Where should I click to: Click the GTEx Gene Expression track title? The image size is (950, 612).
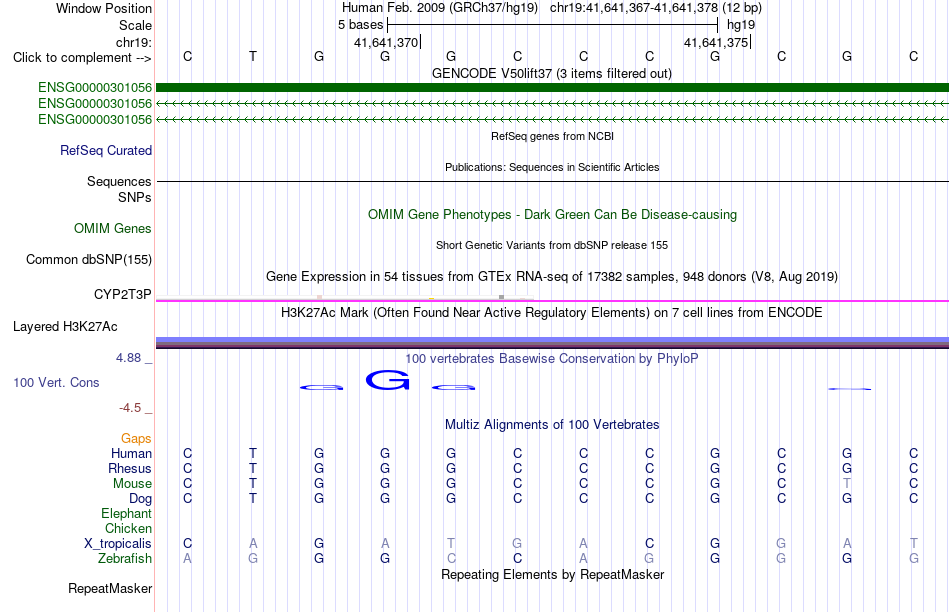[x=552, y=276]
